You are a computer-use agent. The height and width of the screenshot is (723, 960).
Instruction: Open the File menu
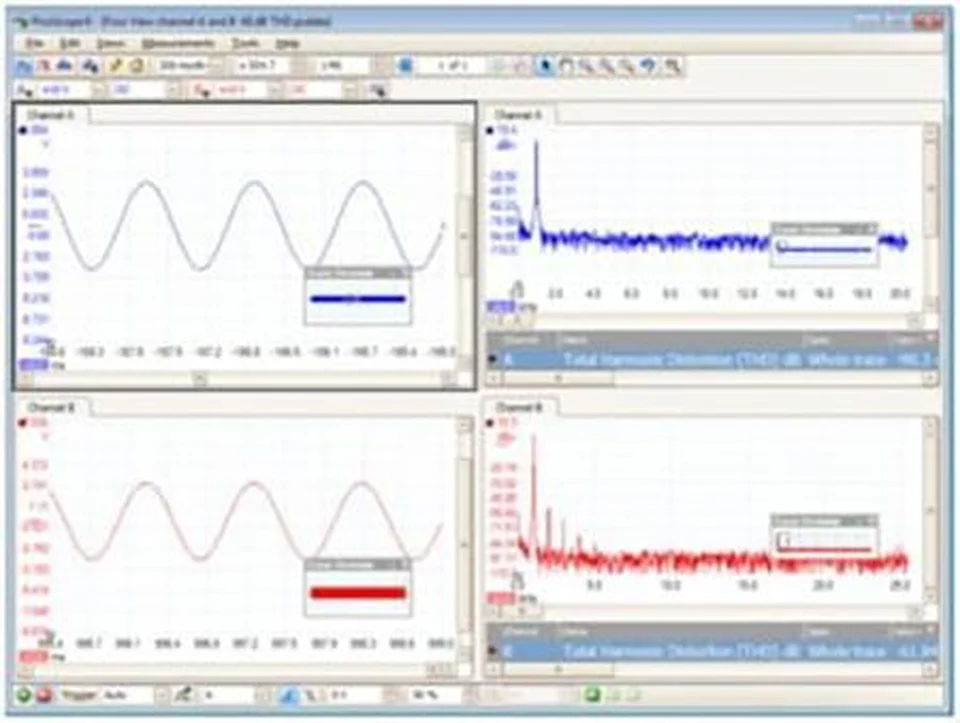coord(35,44)
